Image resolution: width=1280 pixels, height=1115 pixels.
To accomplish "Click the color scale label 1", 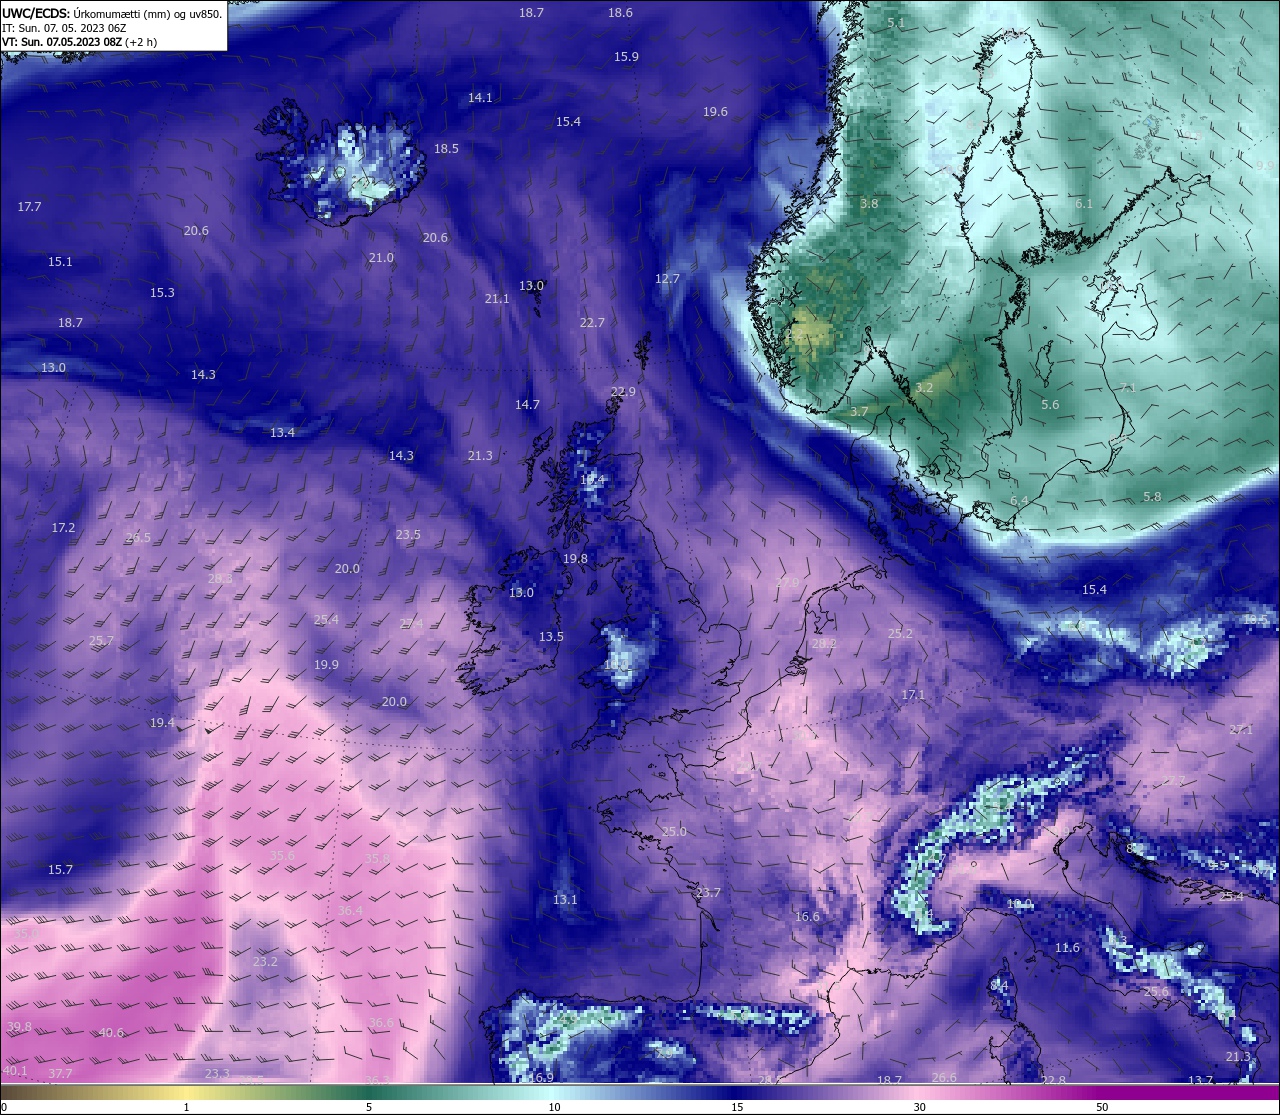I will (x=186, y=1107).
